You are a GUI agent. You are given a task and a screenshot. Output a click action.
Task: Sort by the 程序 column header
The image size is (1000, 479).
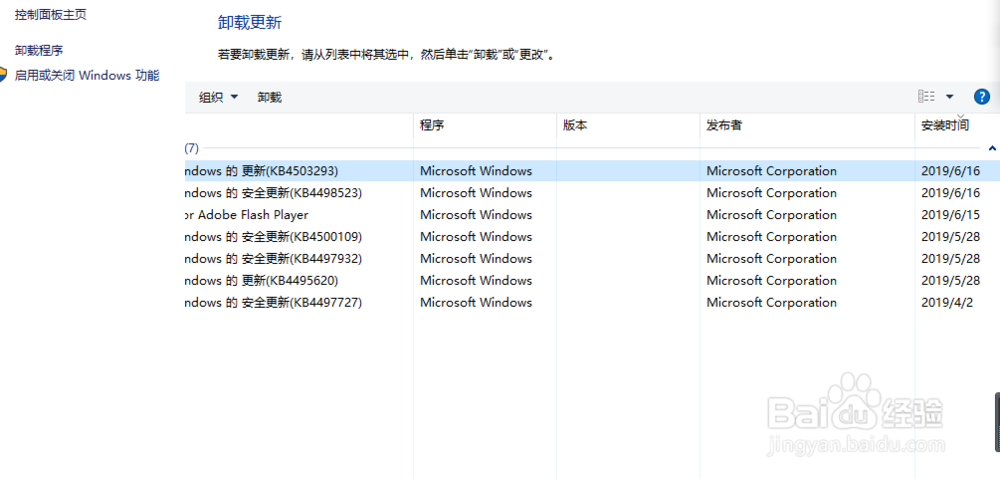485,126
